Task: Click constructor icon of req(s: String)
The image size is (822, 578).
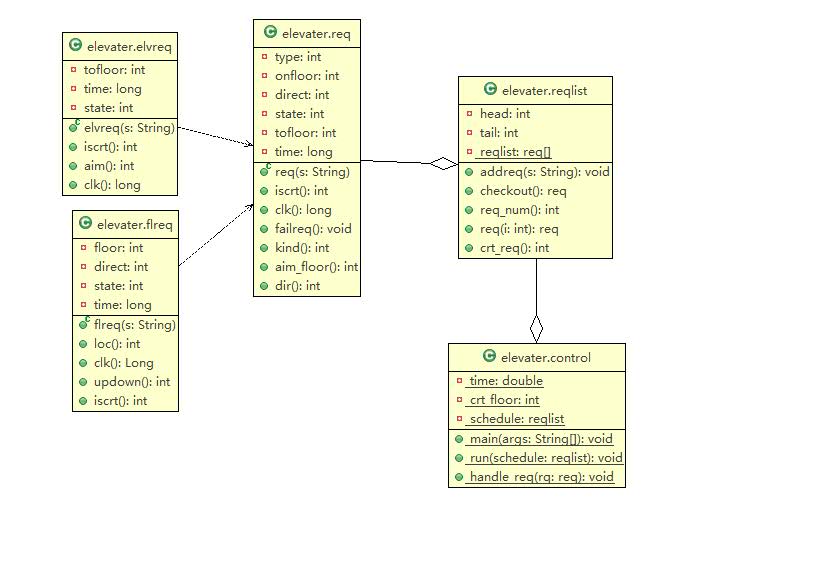Action: click(x=265, y=170)
